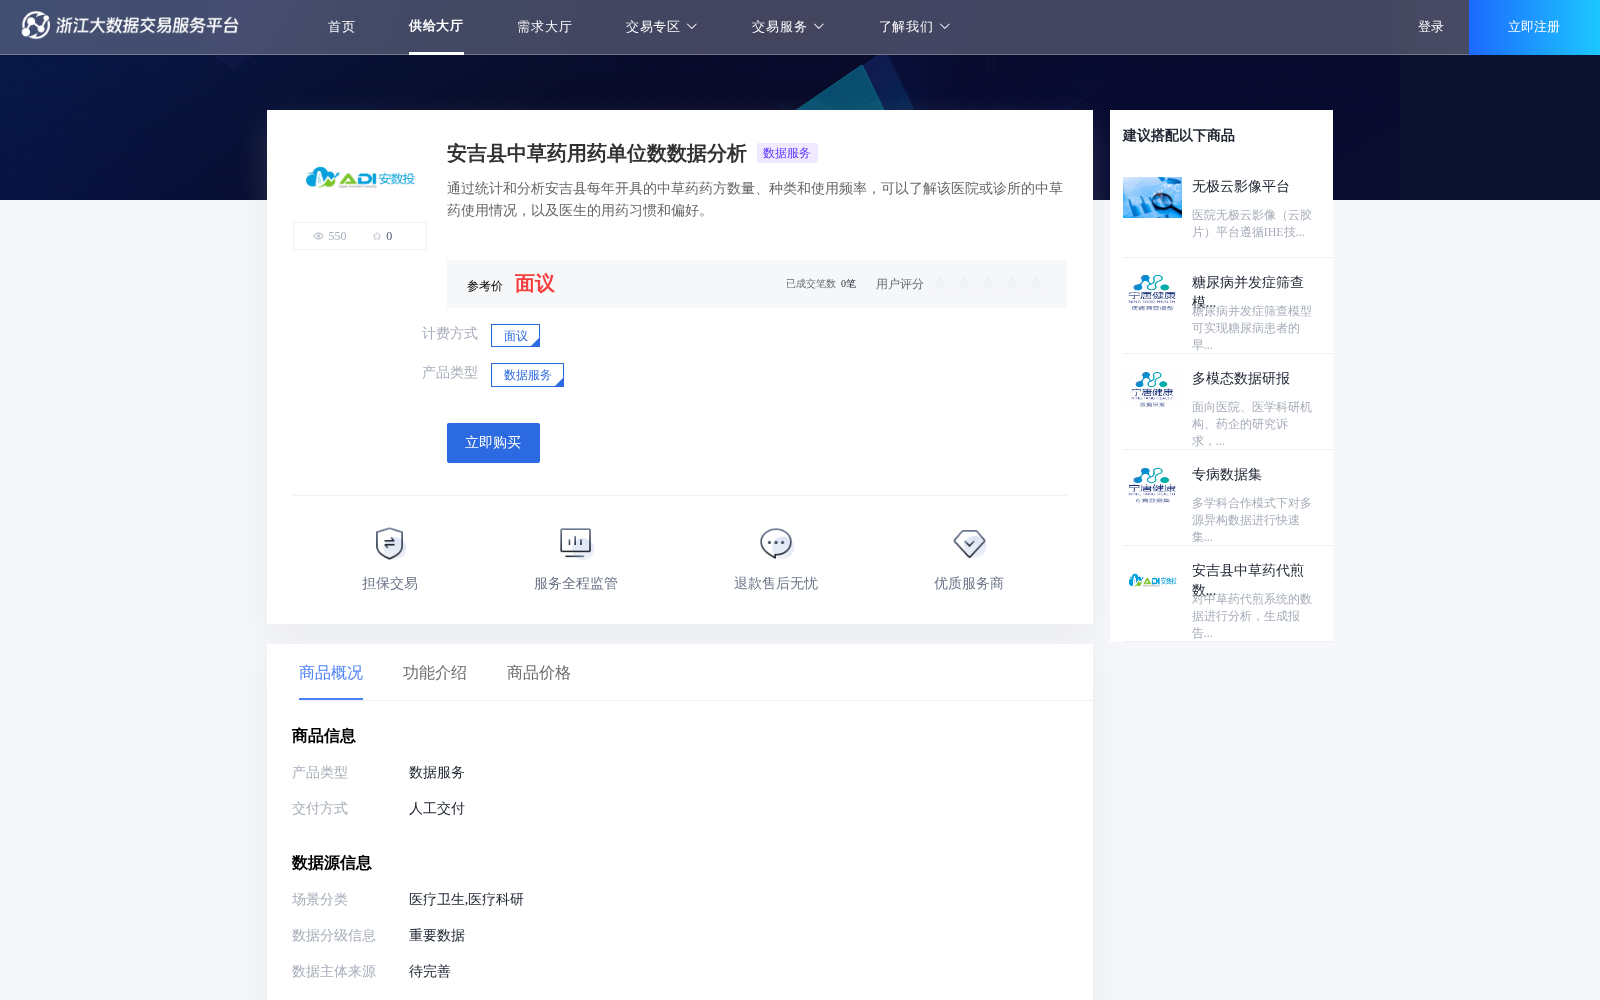Click the 立即注册 button
1600x1000 pixels.
[x=1534, y=27]
